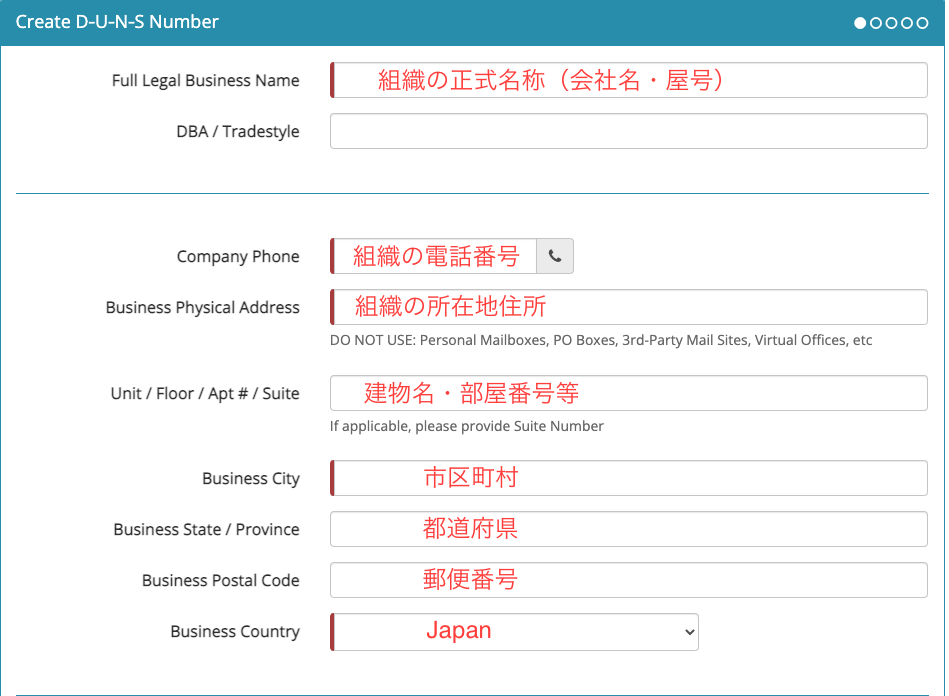Select the first filled progress step dot
Screen dimensions: 949x696
point(861,23)
